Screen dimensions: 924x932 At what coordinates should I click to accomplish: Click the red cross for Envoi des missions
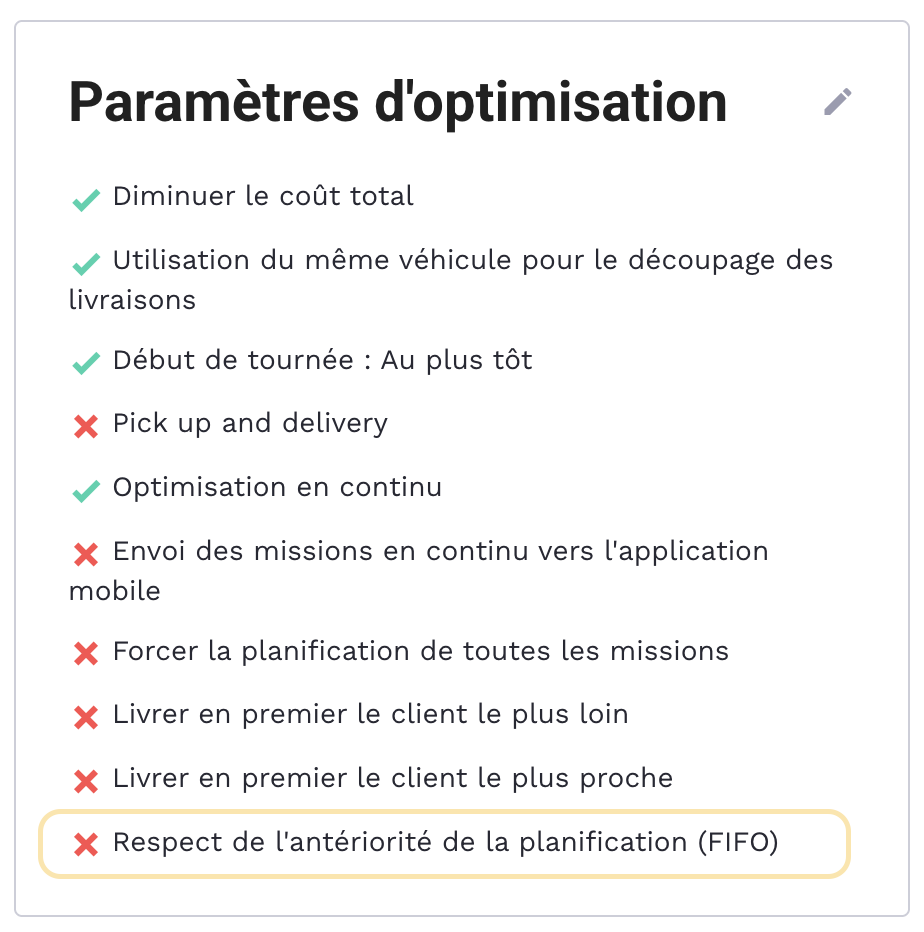click(x=86, y=554)
